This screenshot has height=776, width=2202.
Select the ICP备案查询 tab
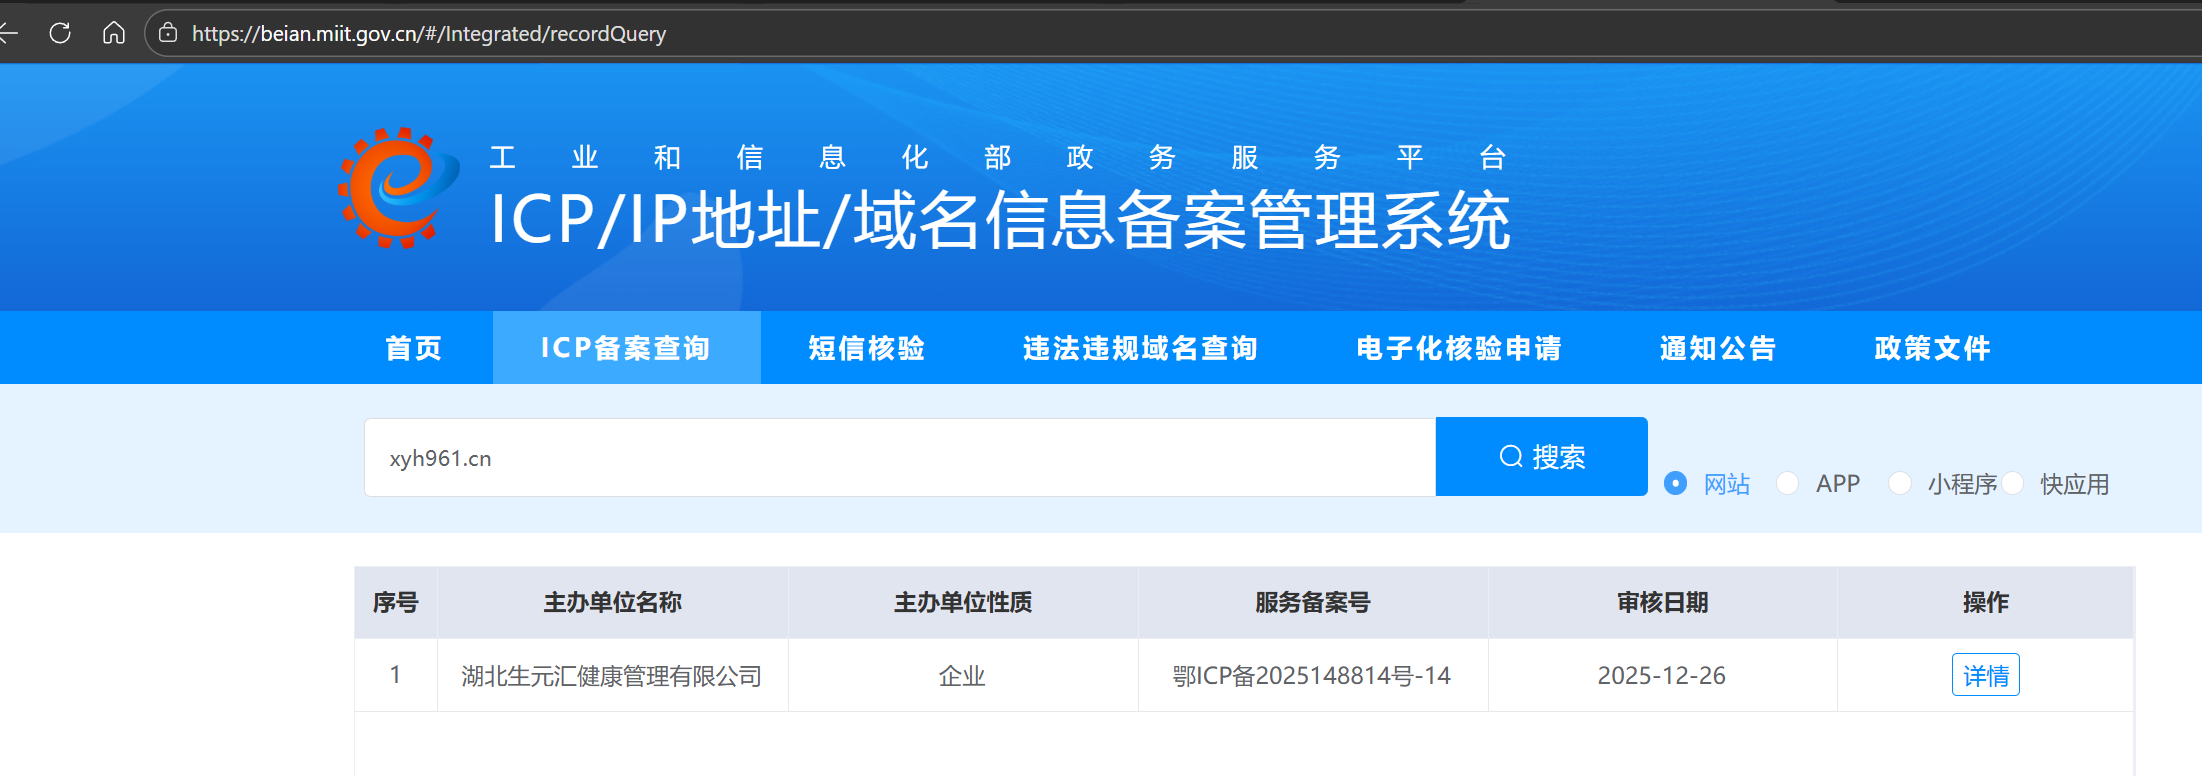[x=626, y=348]
